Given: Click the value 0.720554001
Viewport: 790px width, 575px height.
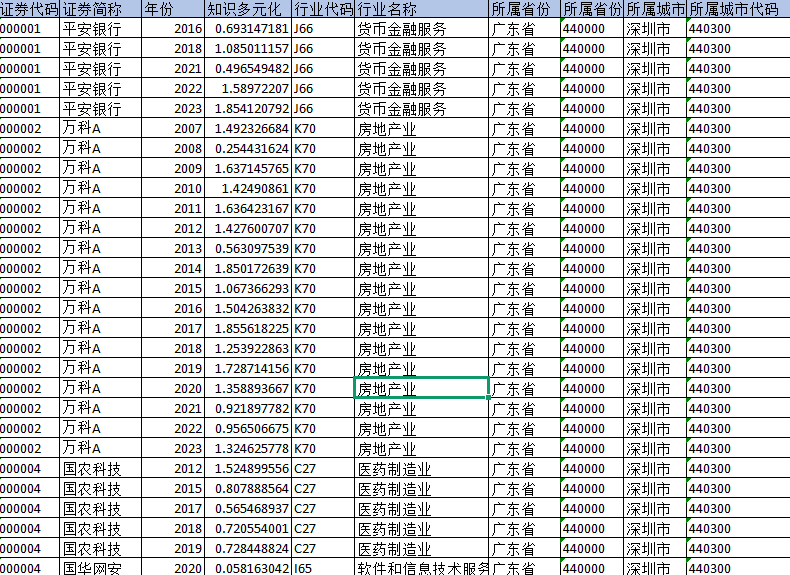Looking at the screenshot, I should coord(252,529).
